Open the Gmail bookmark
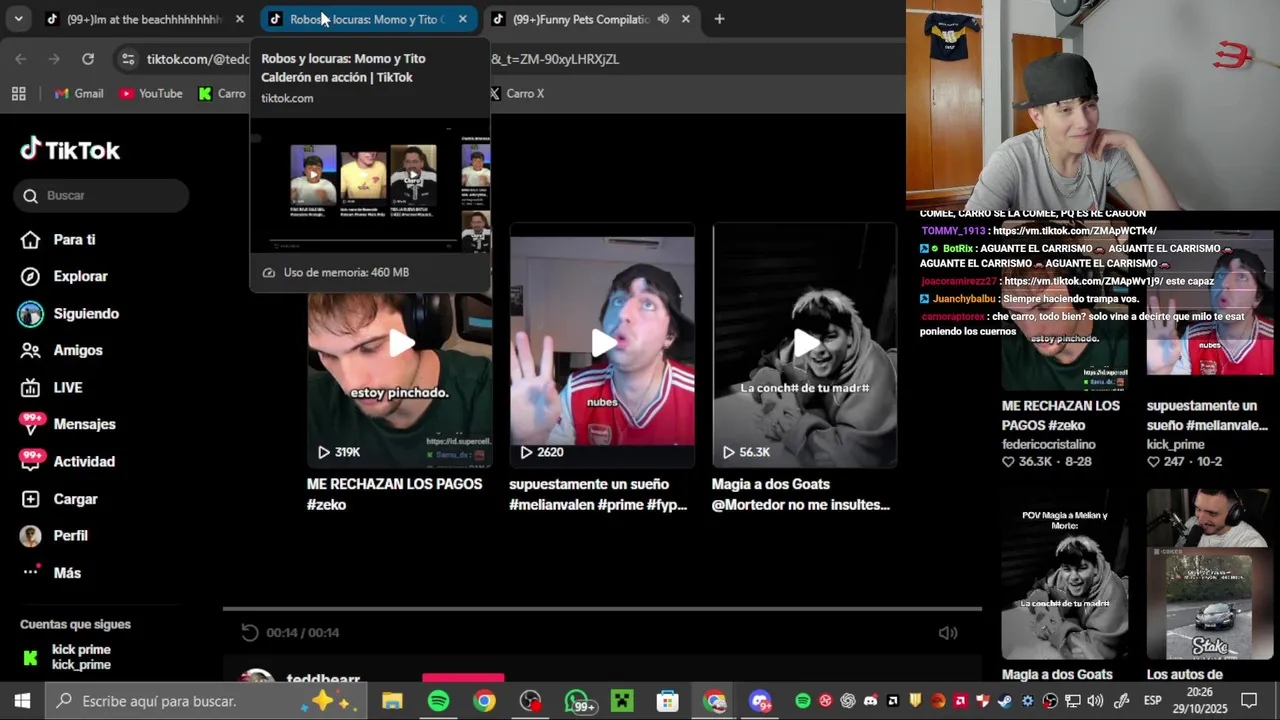 tap(79, 93)
